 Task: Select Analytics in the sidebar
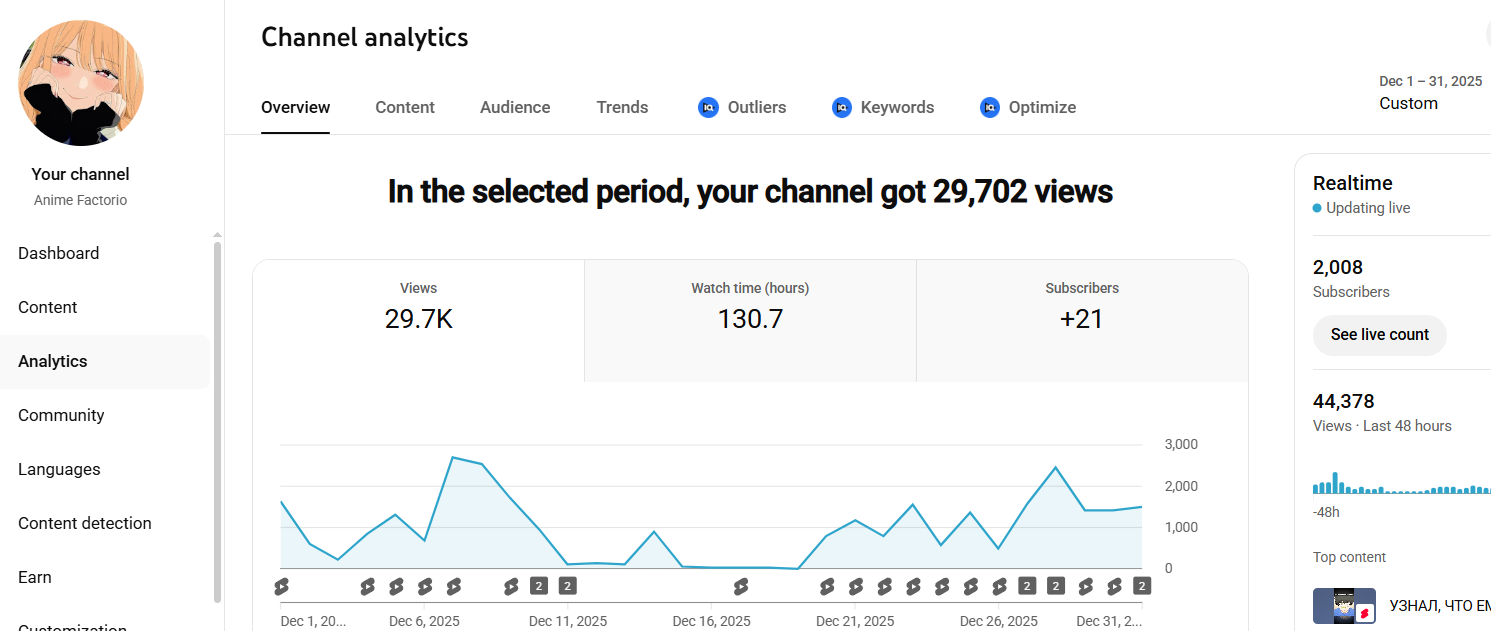coord(105,361)
